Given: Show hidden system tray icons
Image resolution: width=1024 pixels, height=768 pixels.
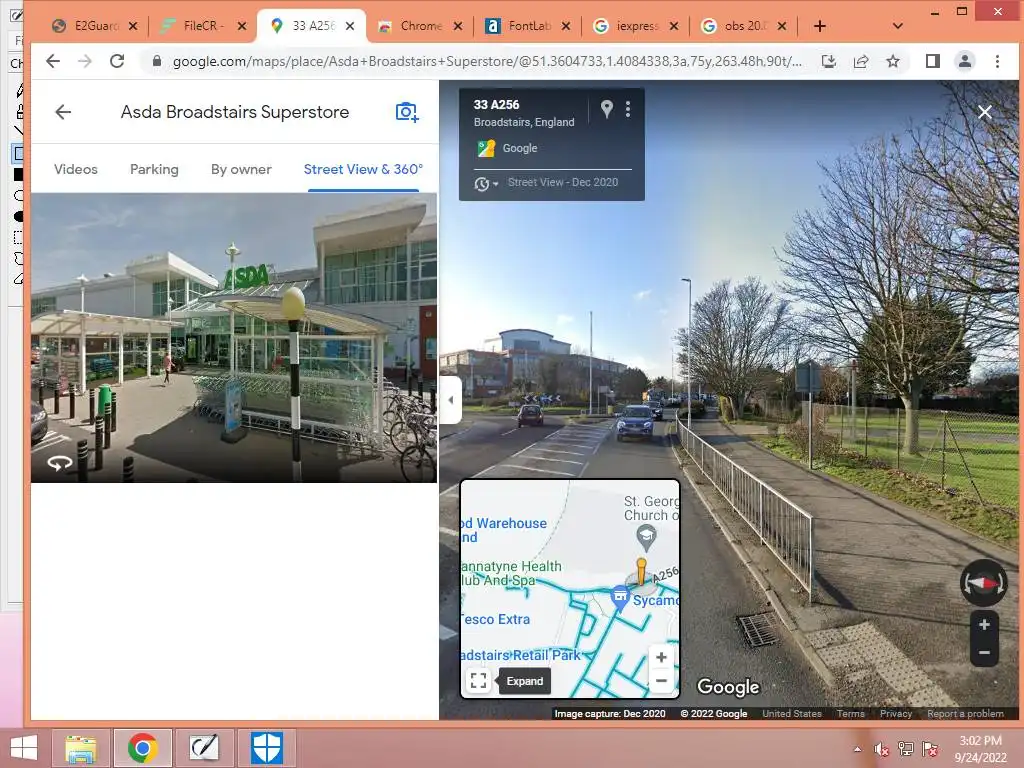Looking at the screenshot, I should click(x=857, y=749).
